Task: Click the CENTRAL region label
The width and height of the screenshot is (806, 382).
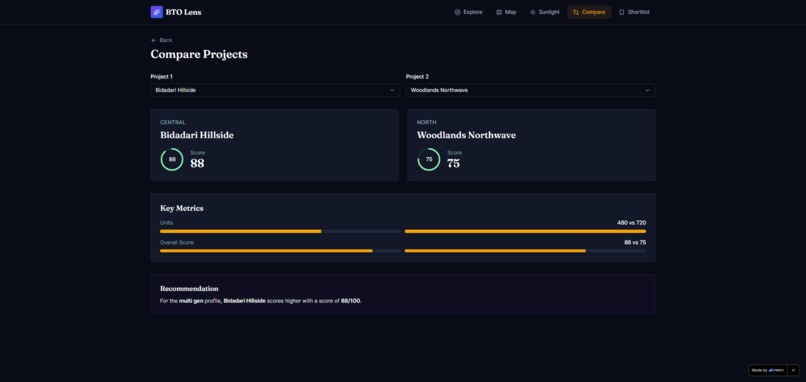Action: pyautogui.click(x=173, y=122)
